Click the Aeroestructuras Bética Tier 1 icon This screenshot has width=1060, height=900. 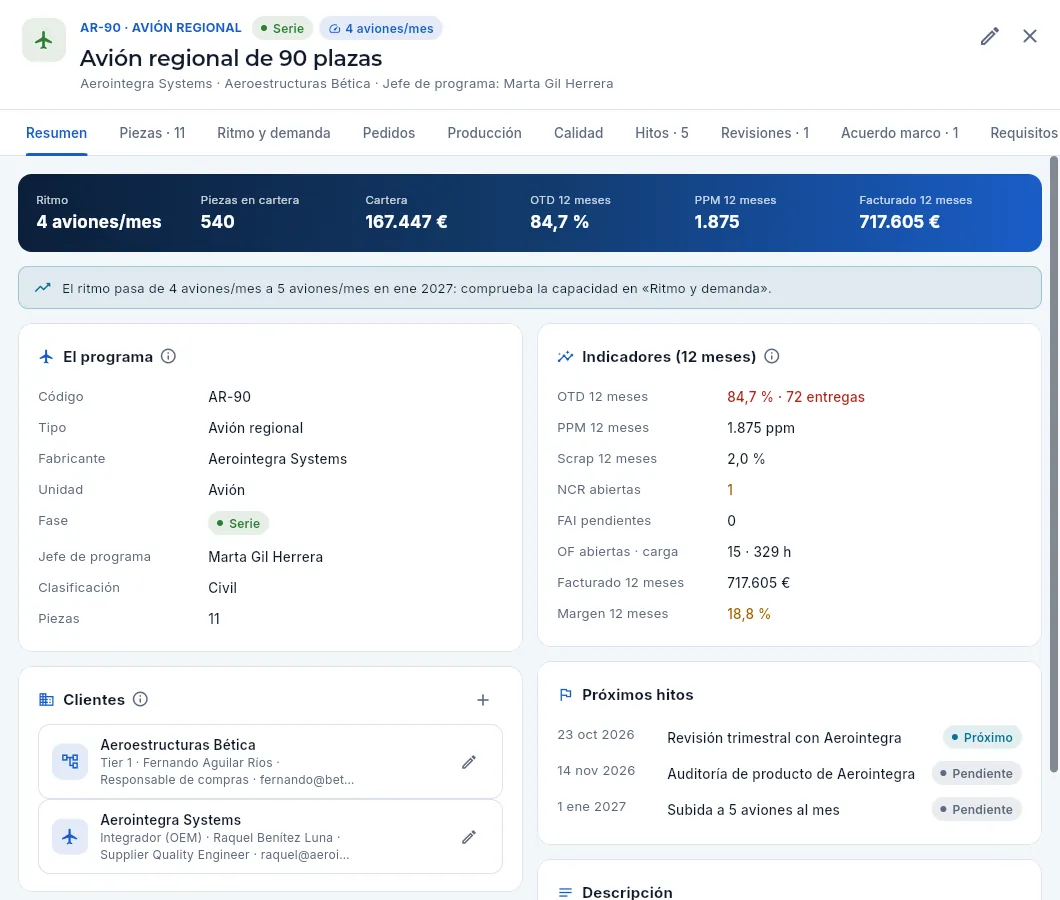click(70, 762)
